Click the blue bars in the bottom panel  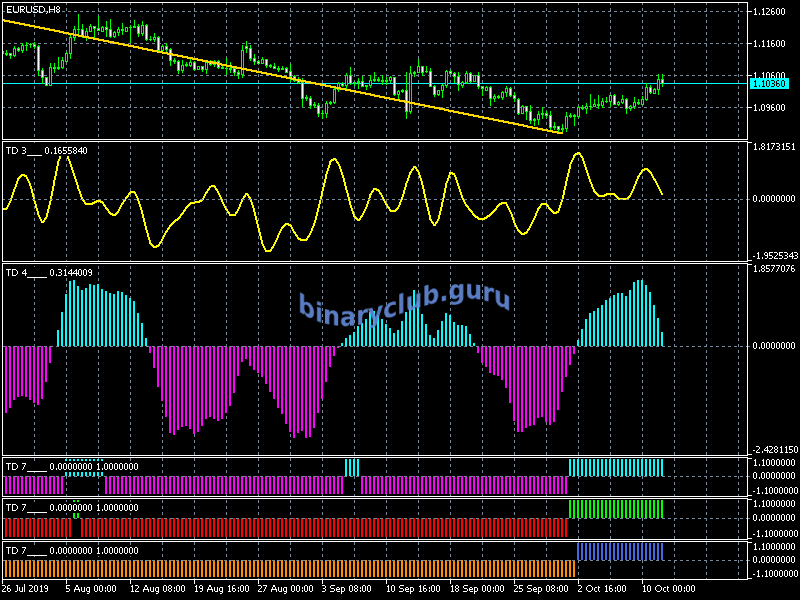(620, 551)
